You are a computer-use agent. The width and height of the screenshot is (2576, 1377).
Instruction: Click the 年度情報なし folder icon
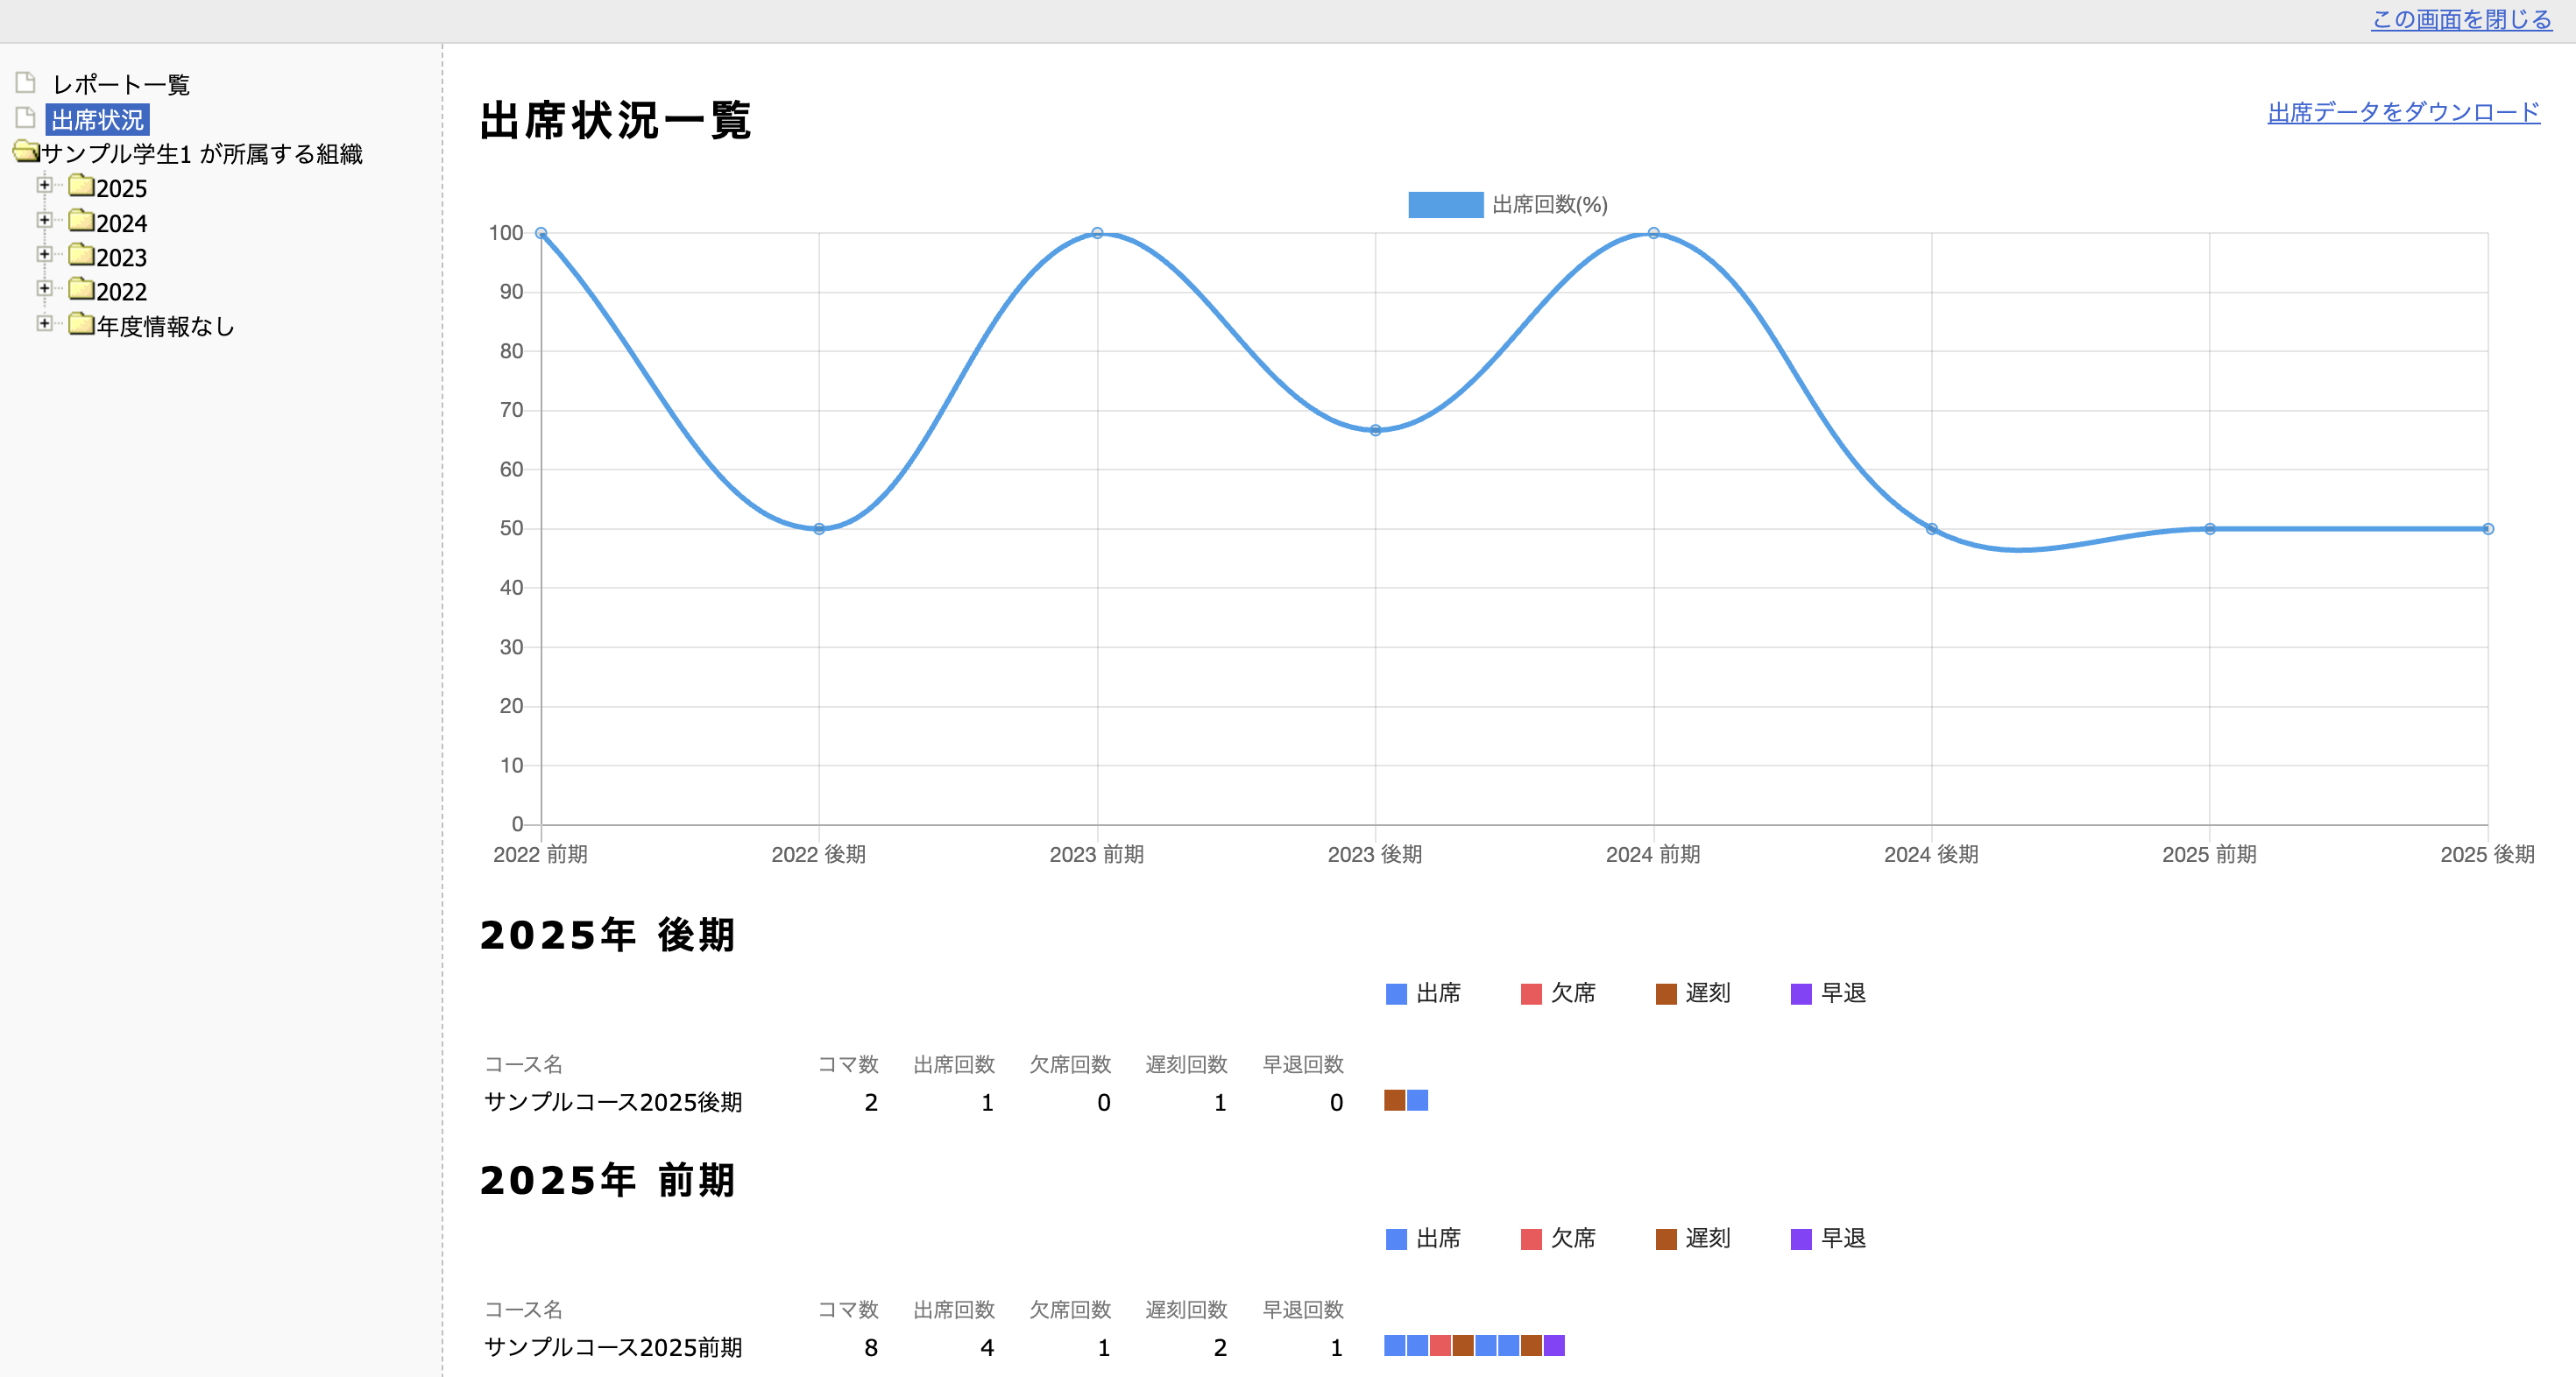pyautogui.click(x=81, y=324)
